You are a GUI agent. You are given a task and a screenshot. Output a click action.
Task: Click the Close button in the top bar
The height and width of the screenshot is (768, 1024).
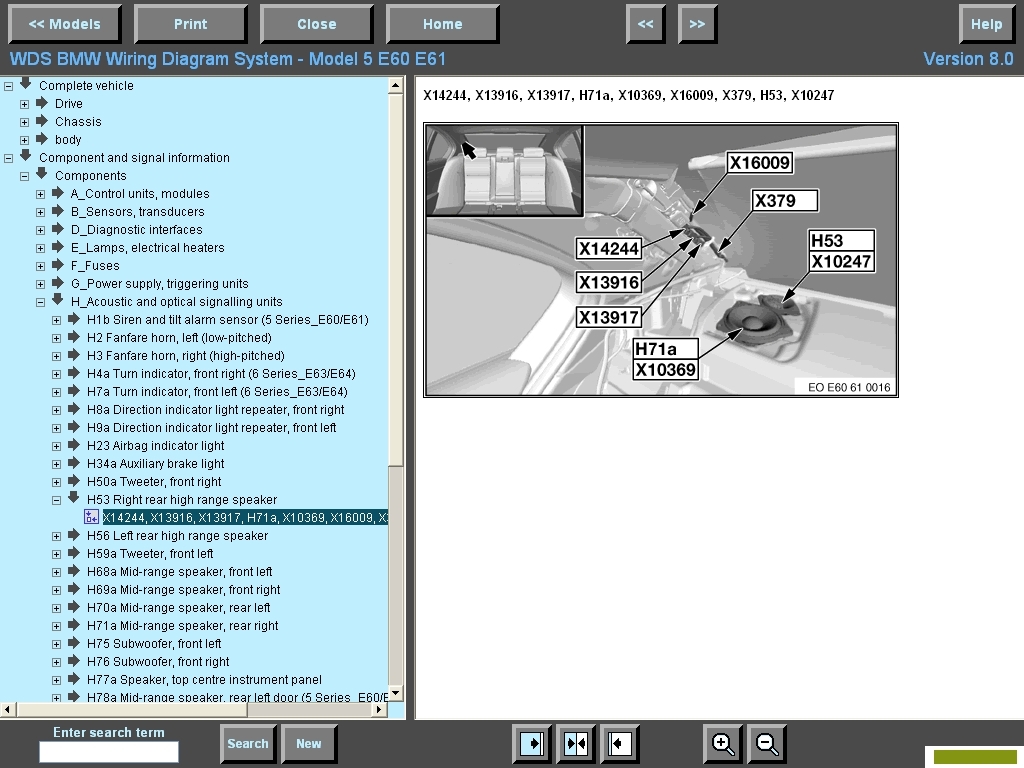317,24
